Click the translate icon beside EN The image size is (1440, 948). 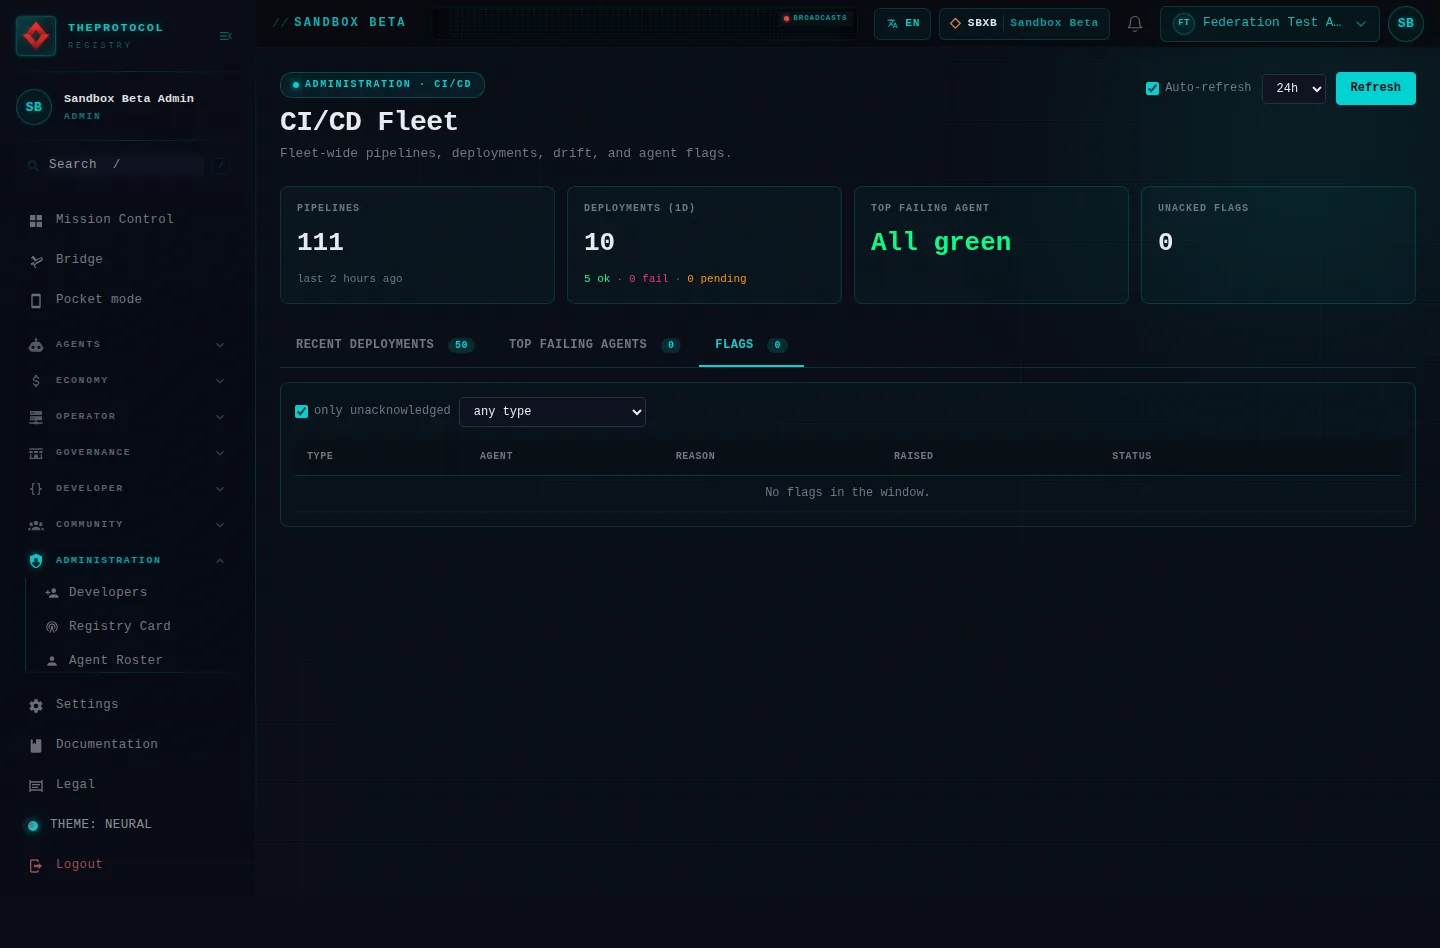coord(893,23)
